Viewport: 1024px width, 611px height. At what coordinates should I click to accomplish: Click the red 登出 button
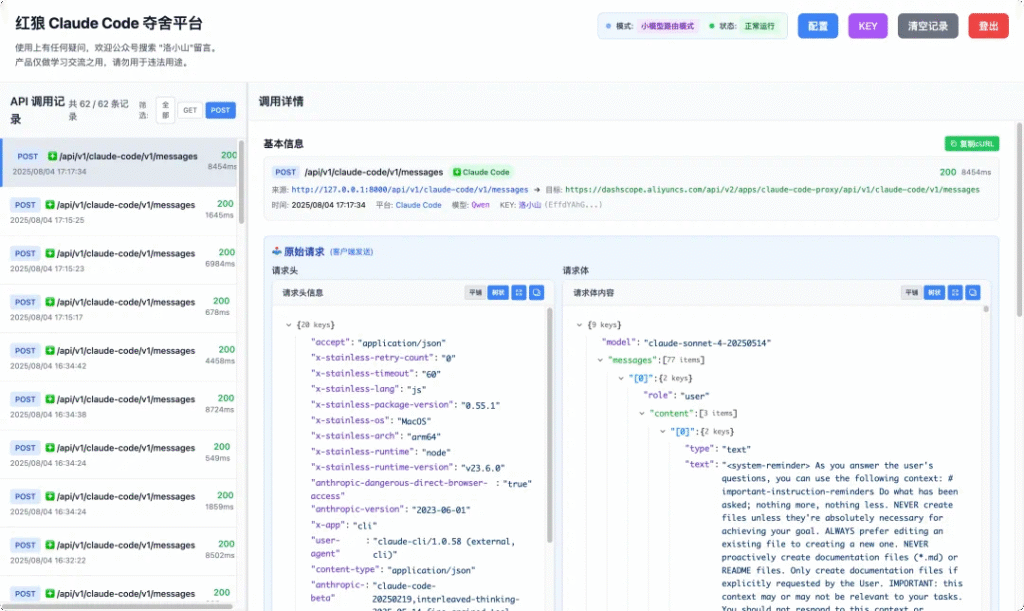coord(988,26)
